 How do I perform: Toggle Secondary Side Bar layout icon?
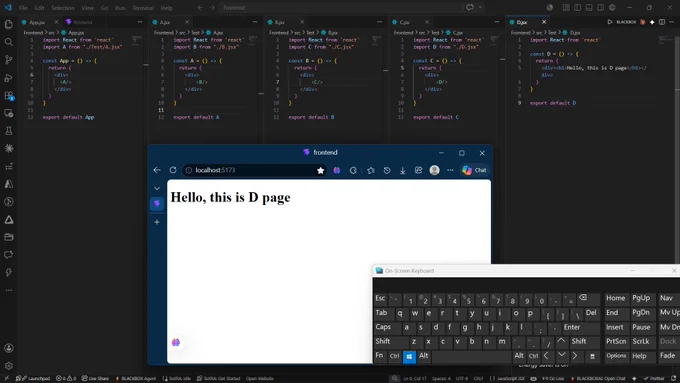600,7
